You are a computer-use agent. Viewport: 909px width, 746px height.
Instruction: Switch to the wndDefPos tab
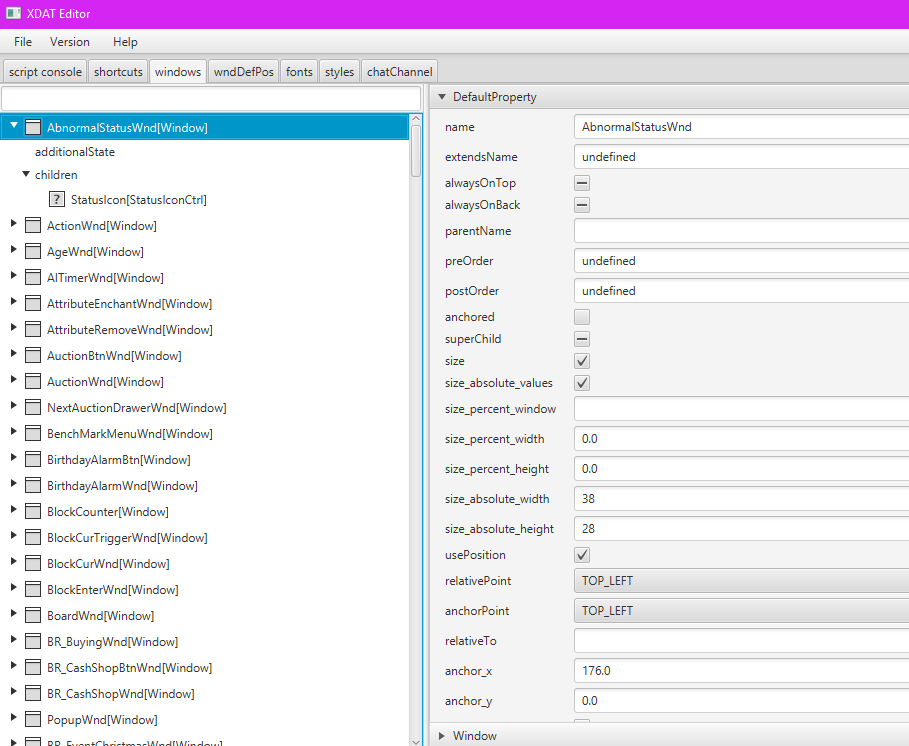point(243,71)
